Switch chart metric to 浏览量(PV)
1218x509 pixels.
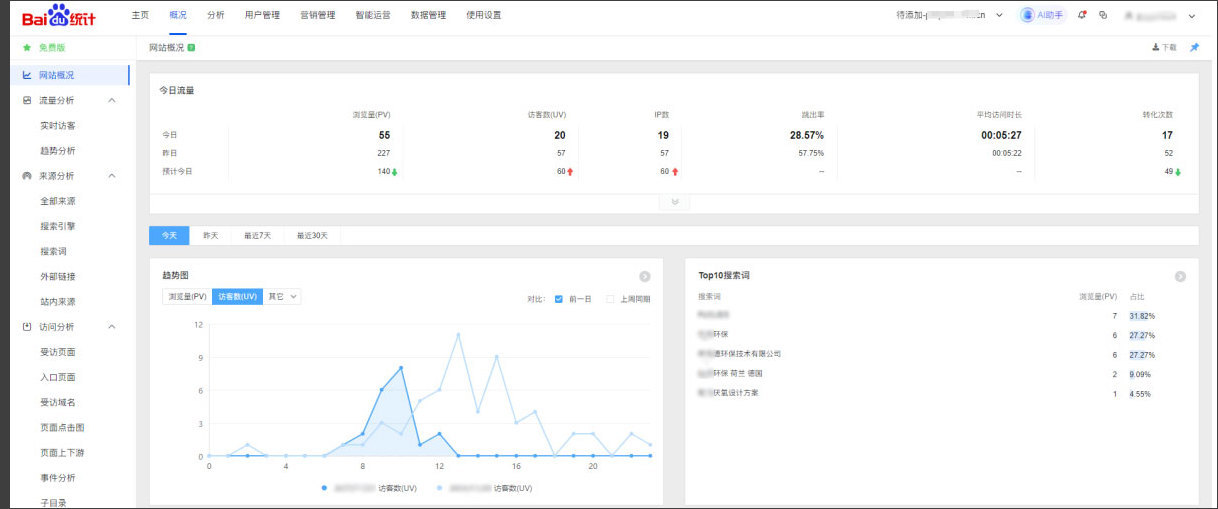pyautogui.click(x=187, y=296)
